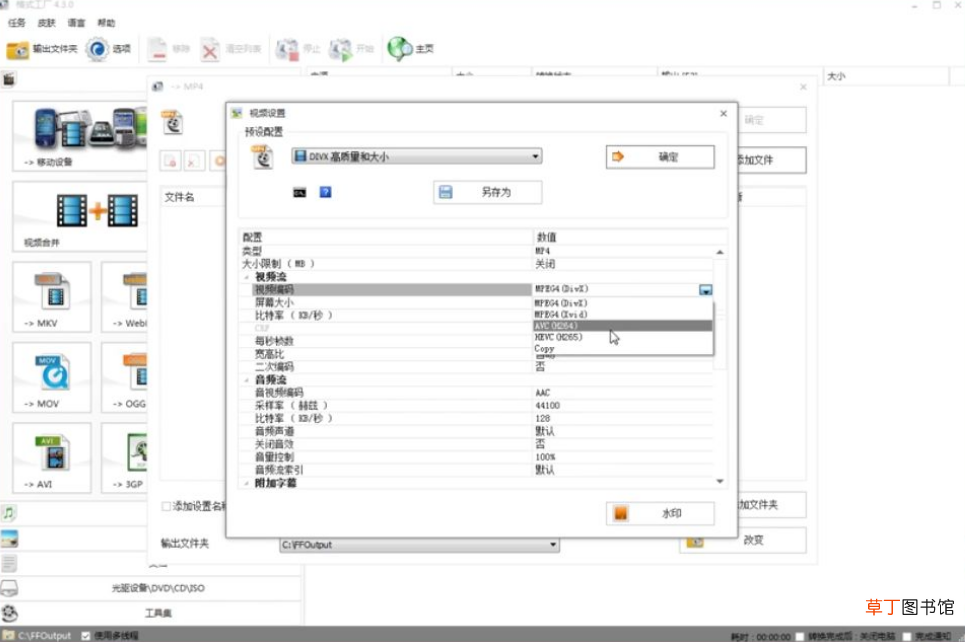Expand the Additional Subtitle section
Image resolution: width=965 pixels, height=642 pixels.
tap(247, 483)
